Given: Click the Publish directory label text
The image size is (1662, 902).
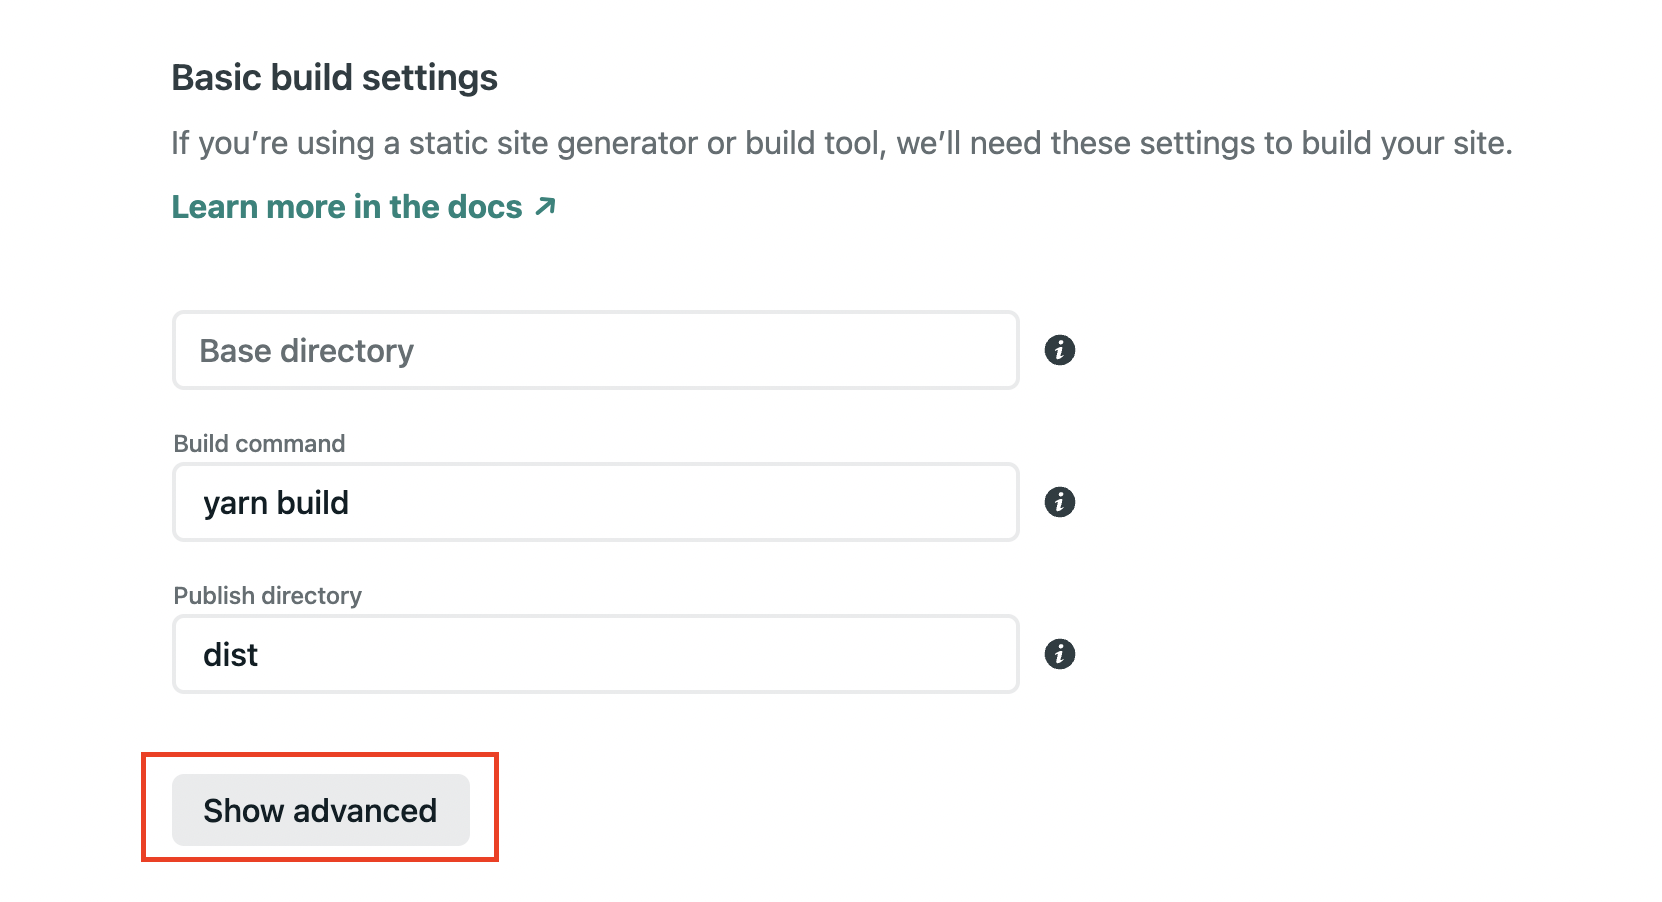Looking at the screenshot, I should click(x=267, y=596).
